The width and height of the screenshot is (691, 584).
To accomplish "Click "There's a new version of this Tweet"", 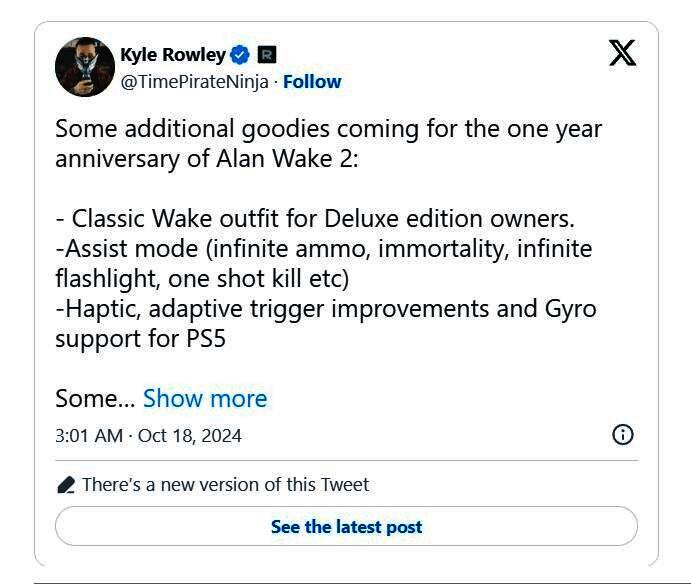I will 225,485.
